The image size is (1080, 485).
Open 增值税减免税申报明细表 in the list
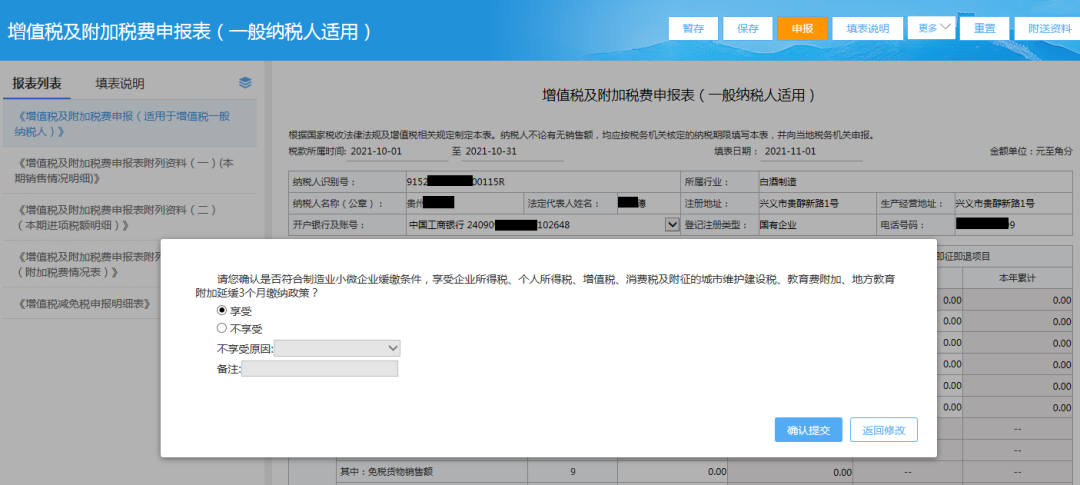point(86,304)
